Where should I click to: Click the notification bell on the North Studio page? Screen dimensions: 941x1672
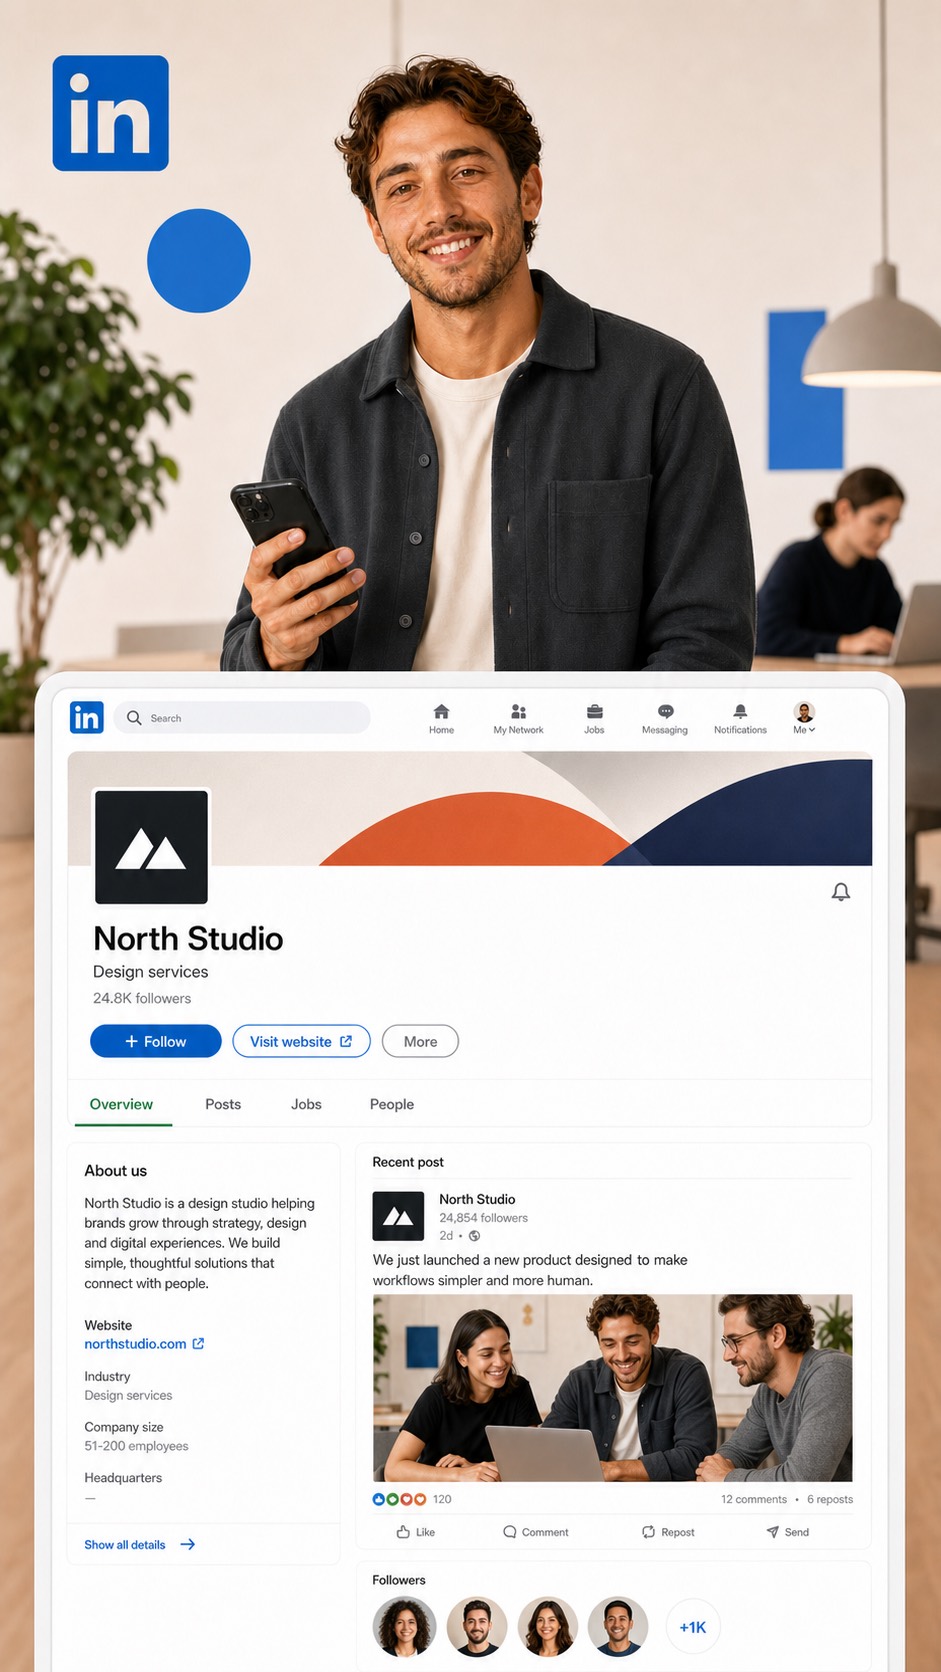pyautogui.click(x=841, y=892)
